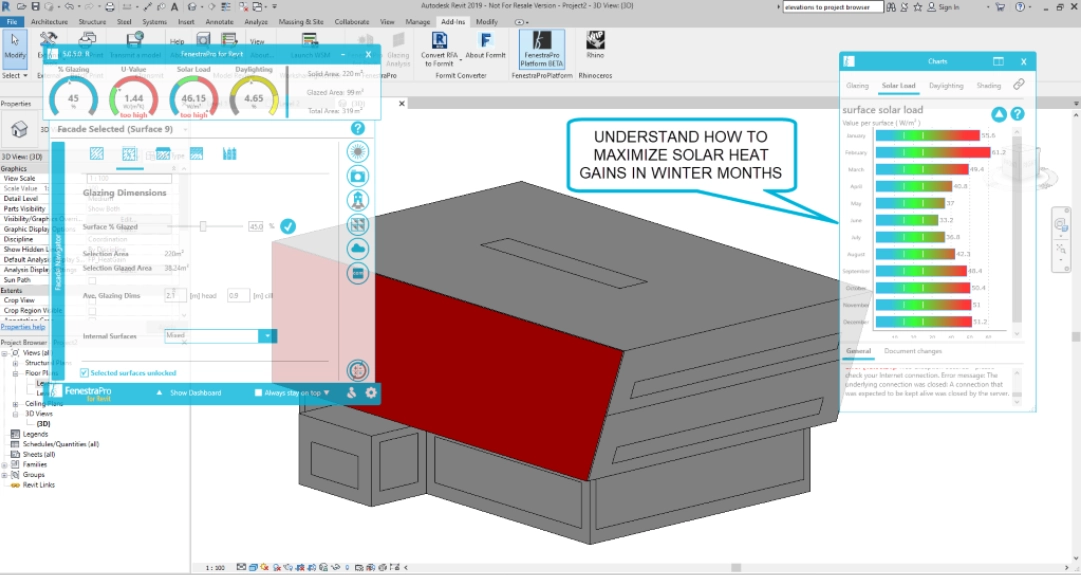Collapse the 3D Views tree node

click(x=15, y=414)
